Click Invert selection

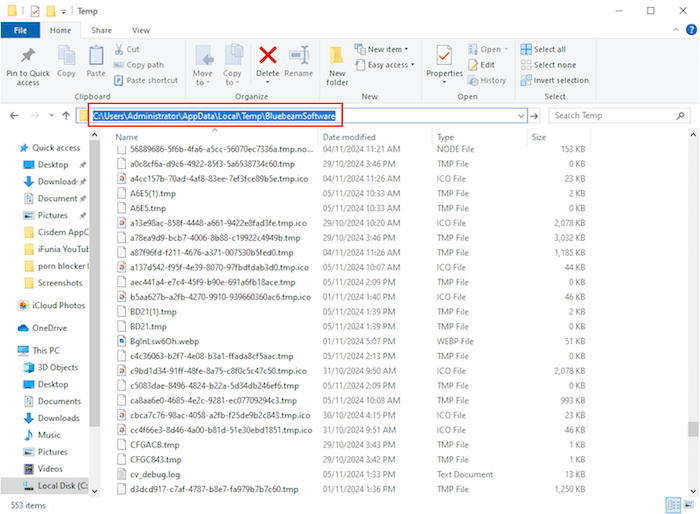coord(555,80)
